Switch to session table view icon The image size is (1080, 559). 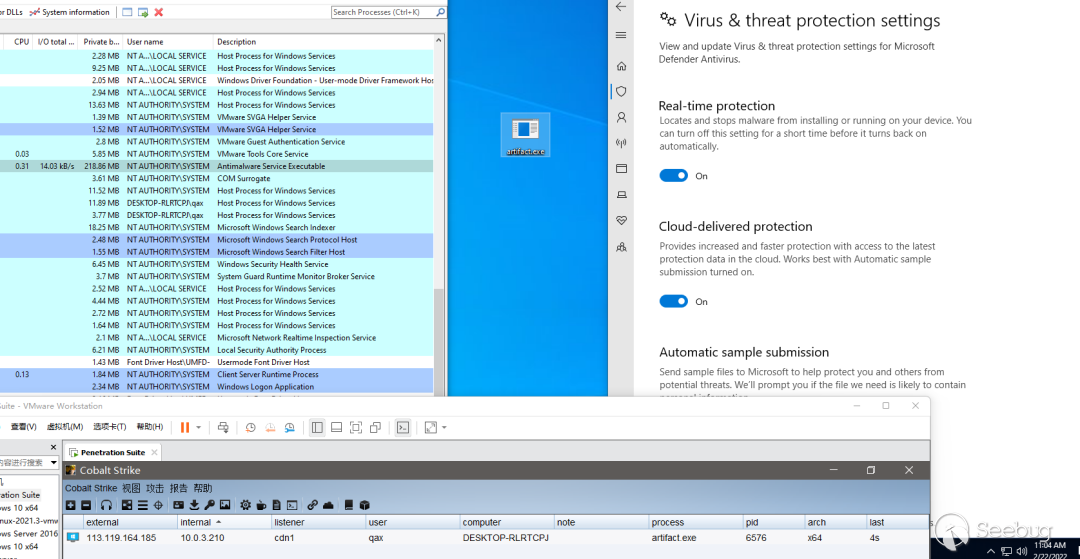click(143, 505)
